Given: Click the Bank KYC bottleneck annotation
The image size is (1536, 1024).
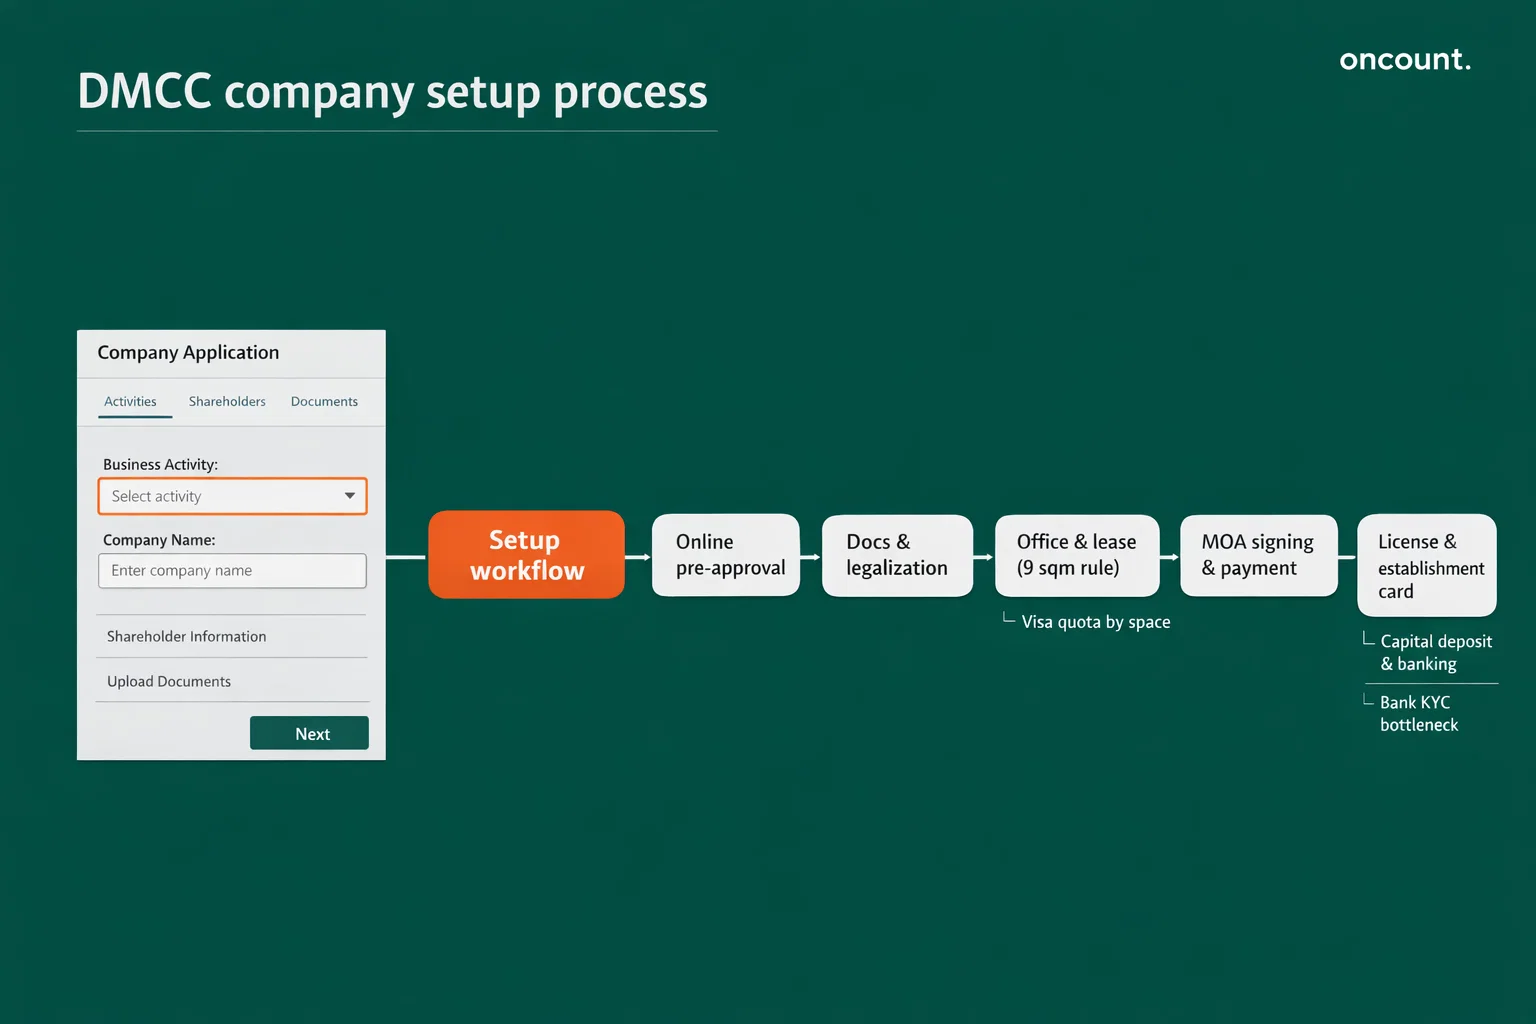Looking at the screenshot, I should [1418, 713].
